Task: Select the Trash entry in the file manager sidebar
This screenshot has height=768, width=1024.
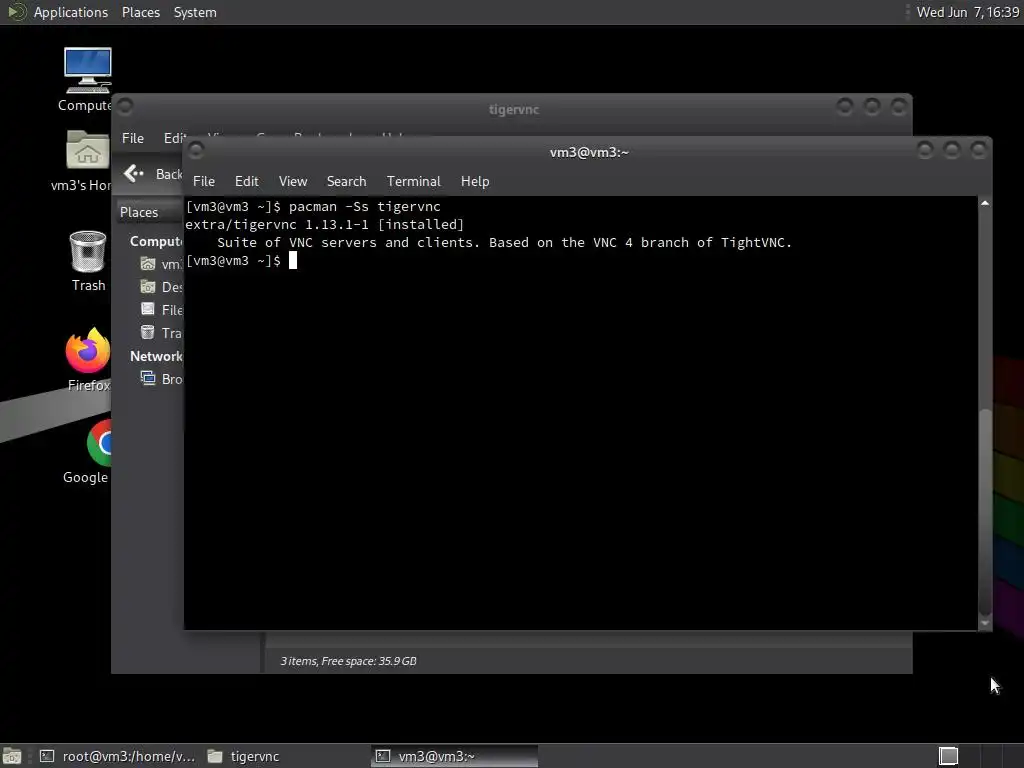Action: [x=161, y=333]
